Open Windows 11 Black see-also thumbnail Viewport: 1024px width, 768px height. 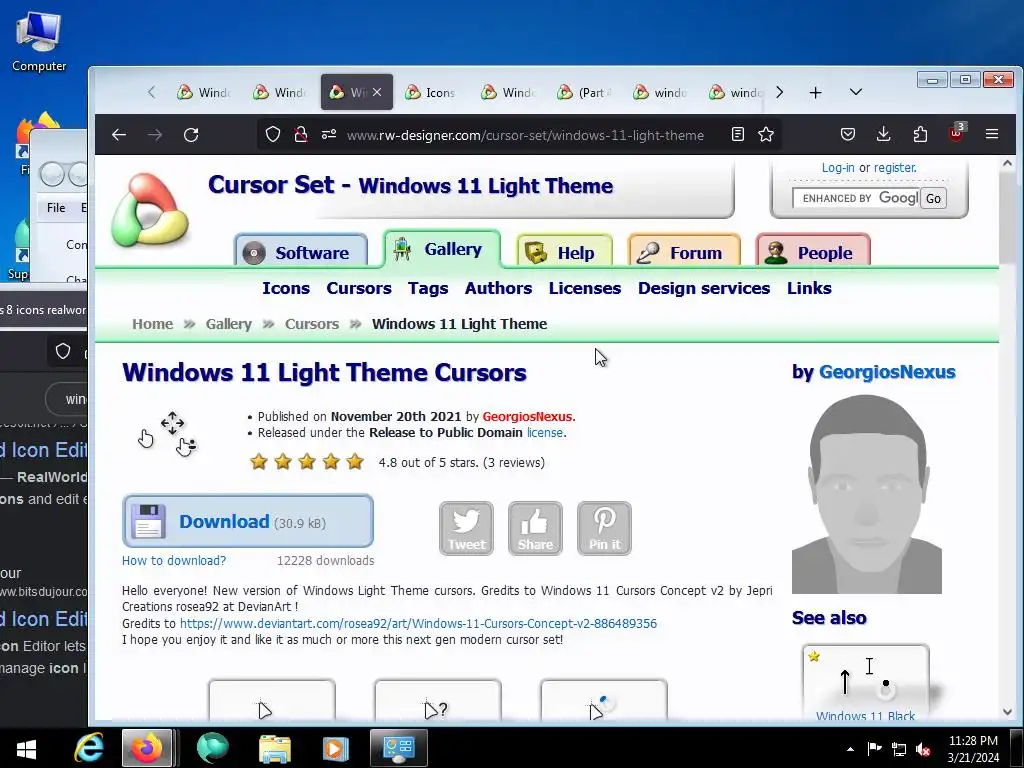point(866,684)
